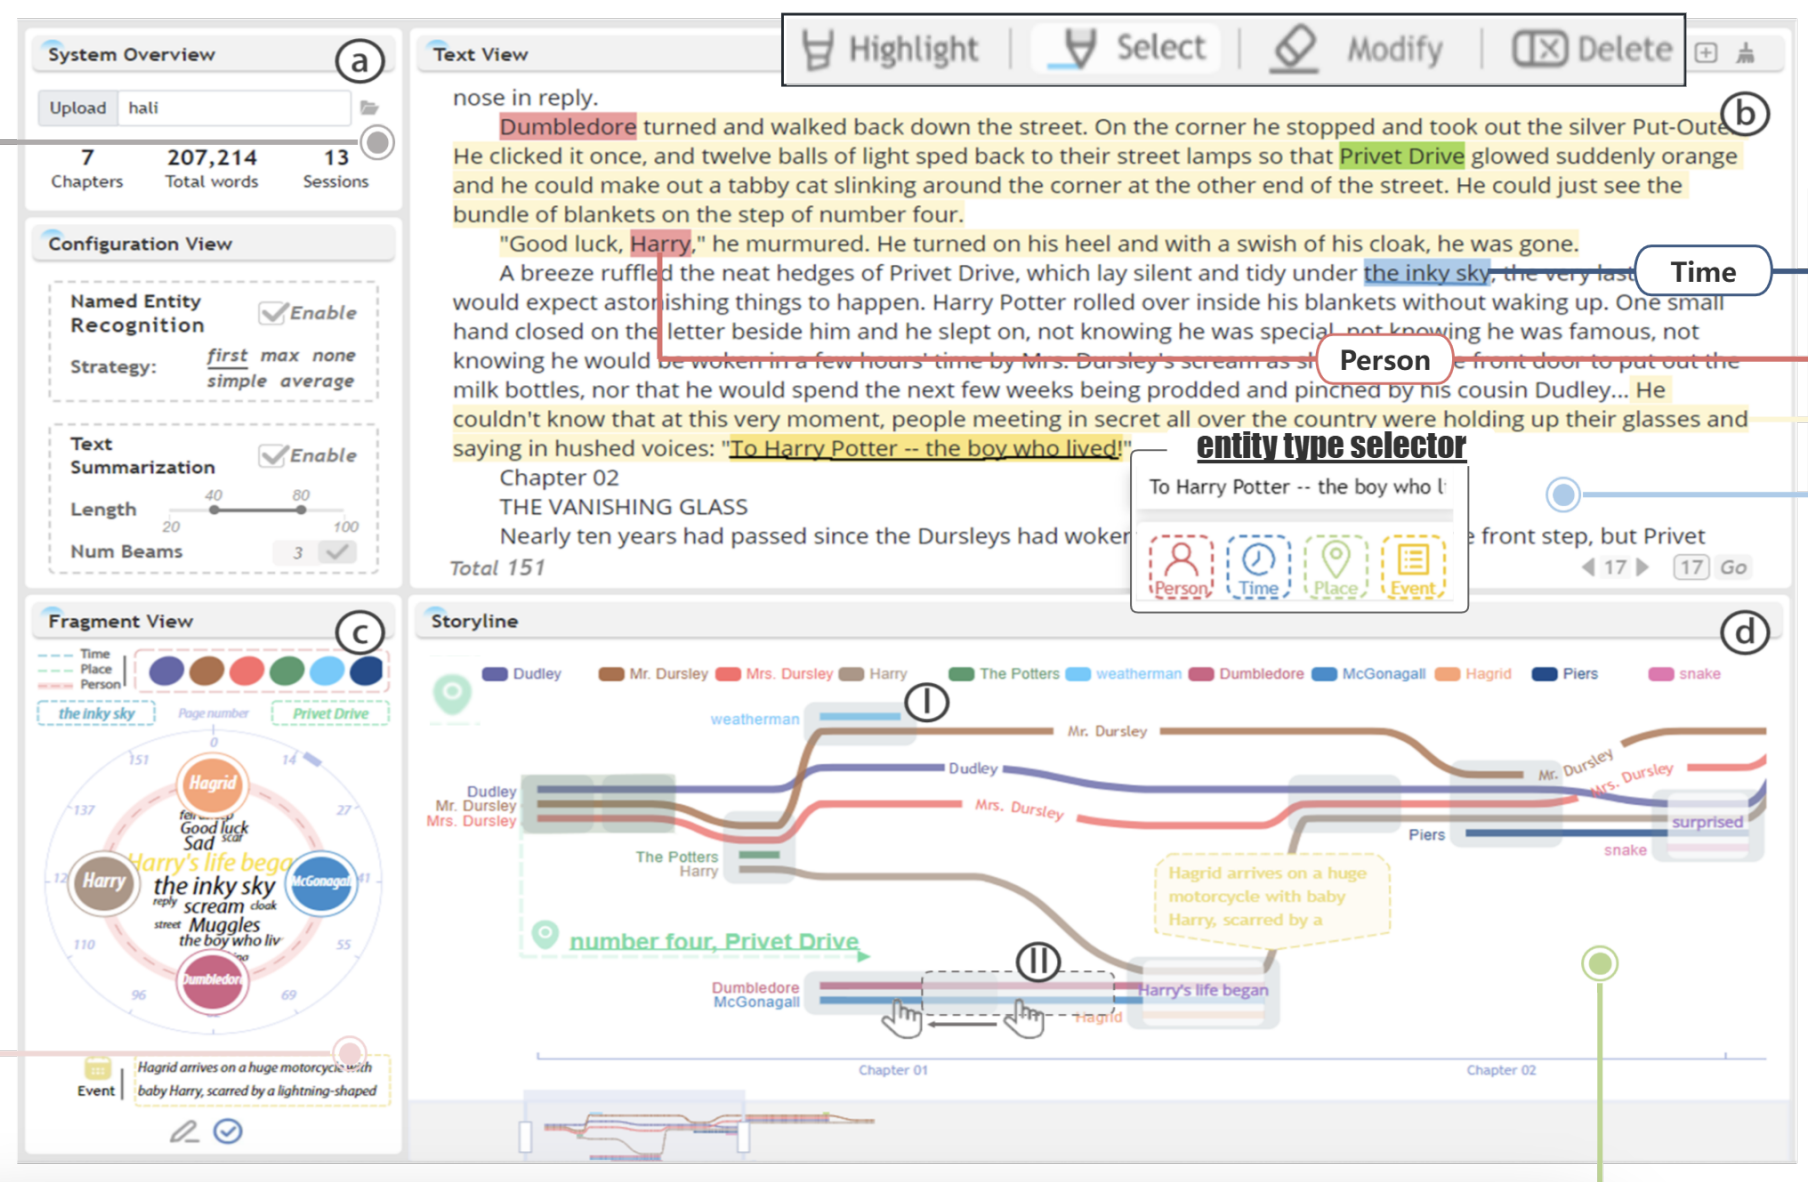
Task: Toggle Hagrid in the Storyline legend
Action: pos(1473,674)
